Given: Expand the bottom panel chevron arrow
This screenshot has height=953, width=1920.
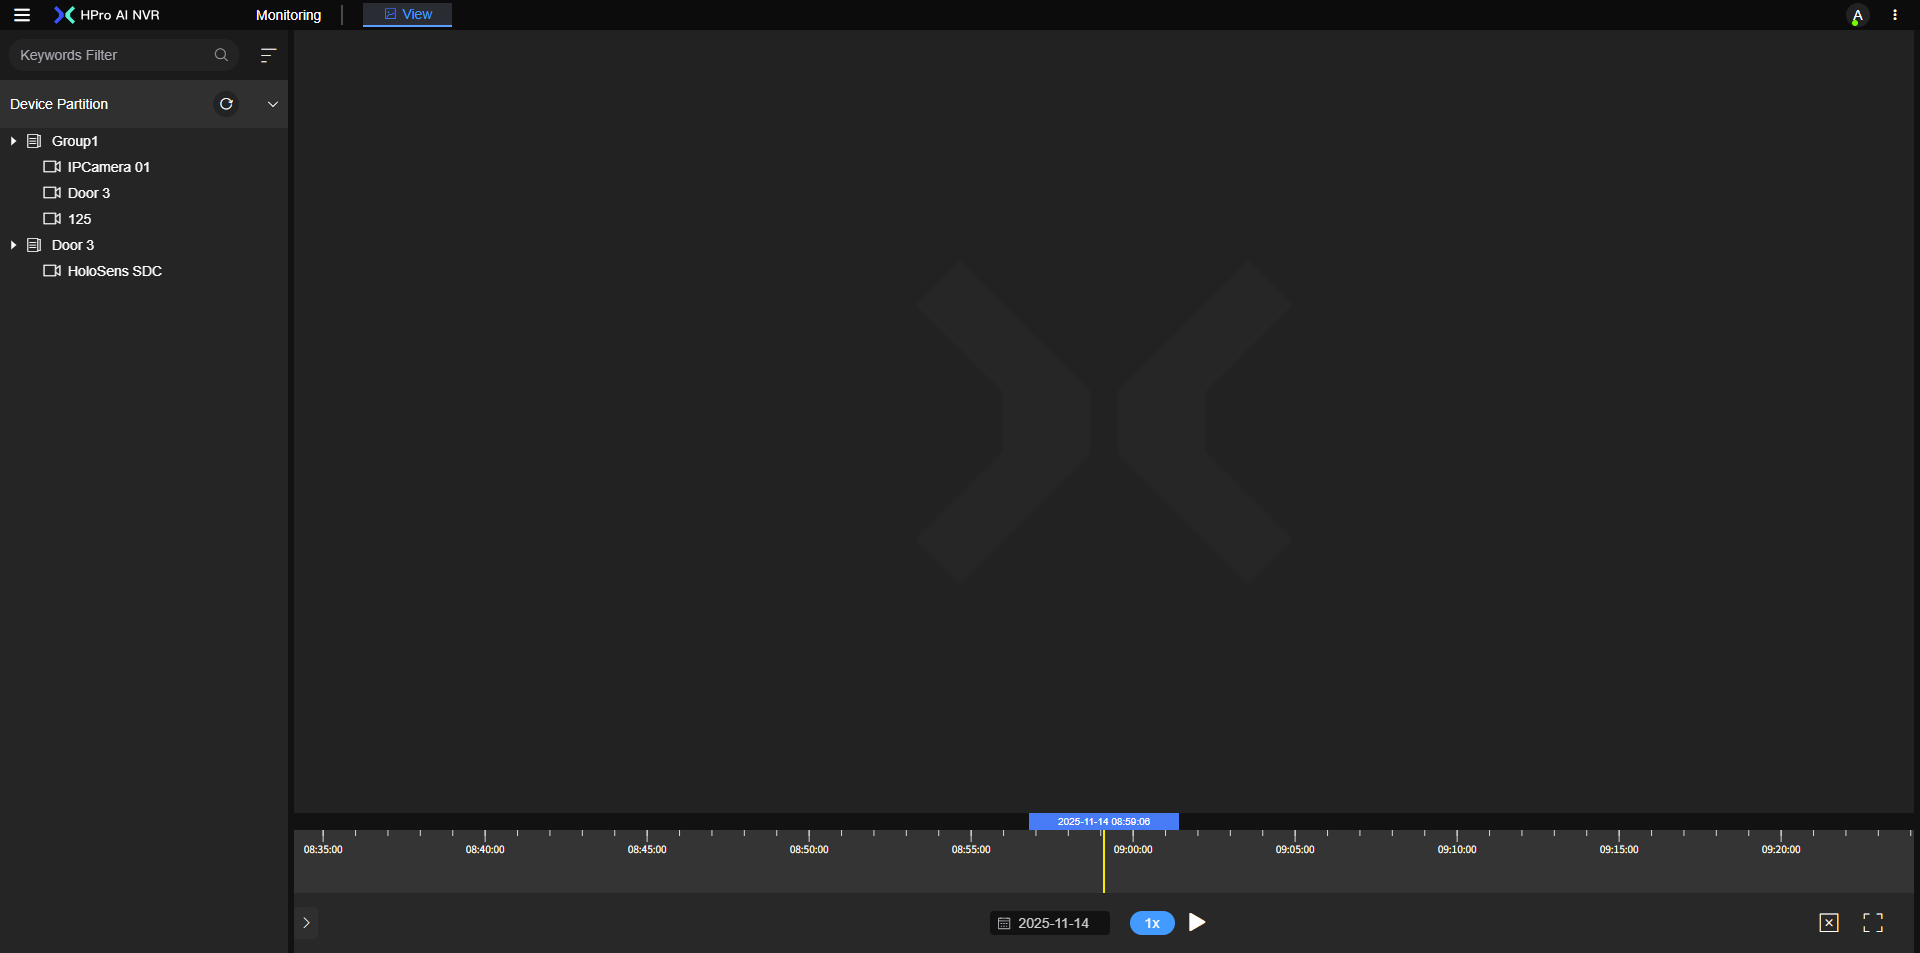Looking at the screenshot, I should (306, 923).
